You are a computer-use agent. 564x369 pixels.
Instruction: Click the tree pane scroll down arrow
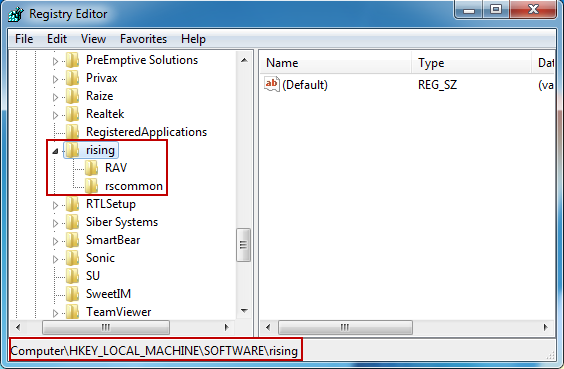[x=244, y=311]
